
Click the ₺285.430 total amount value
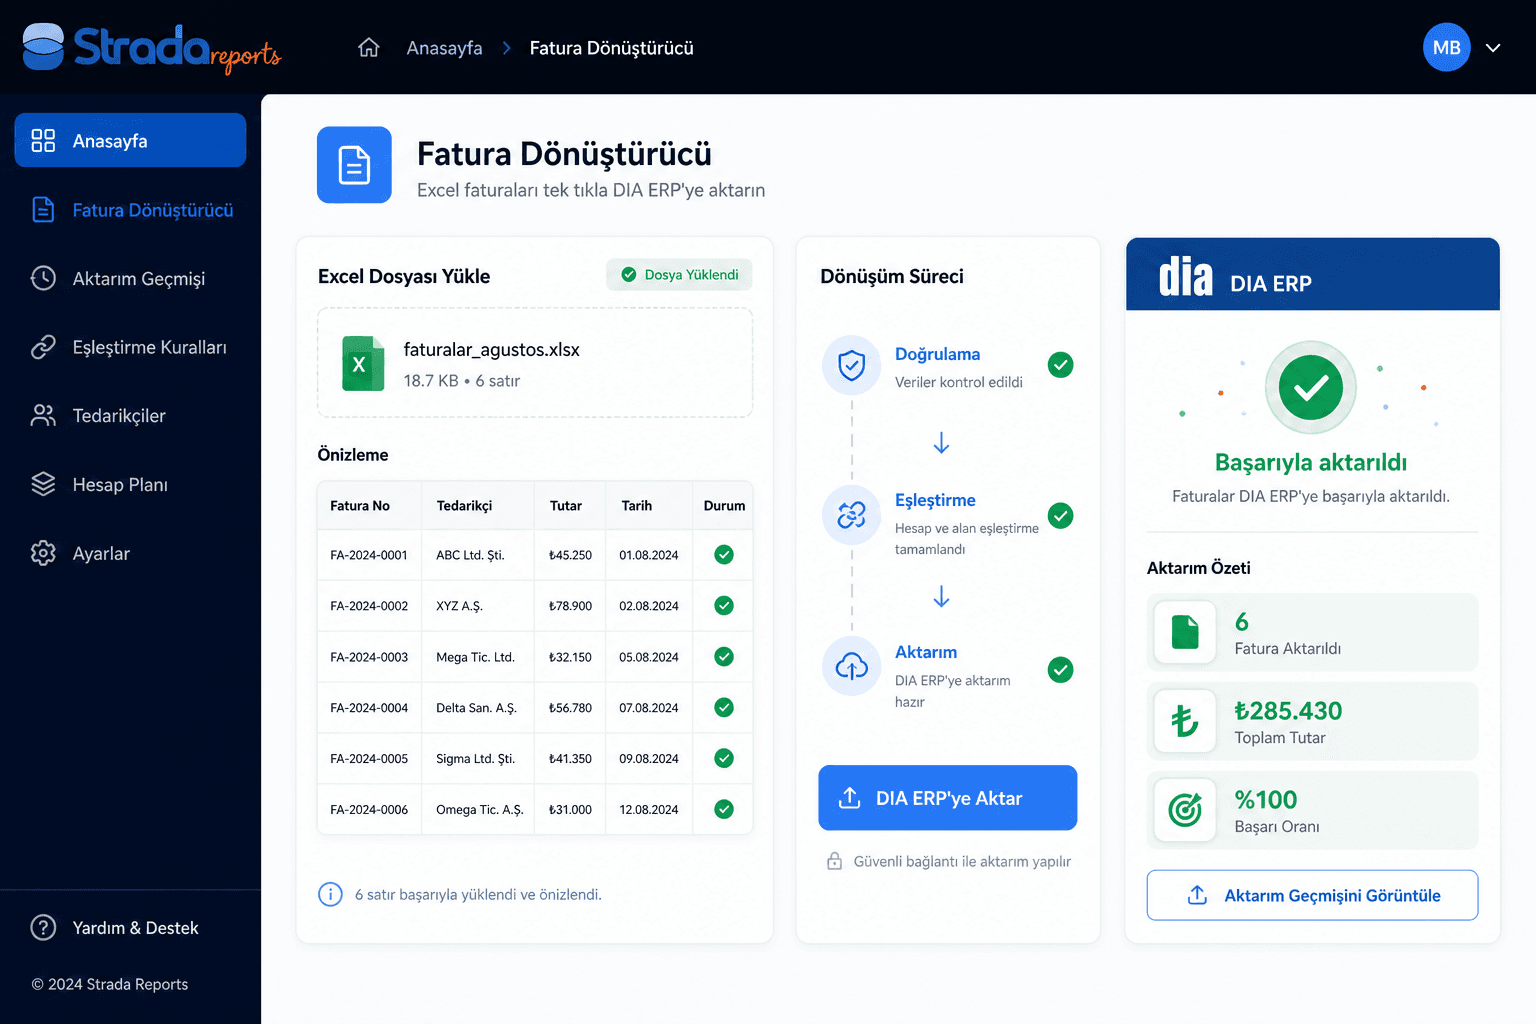tap(1288, 711)
